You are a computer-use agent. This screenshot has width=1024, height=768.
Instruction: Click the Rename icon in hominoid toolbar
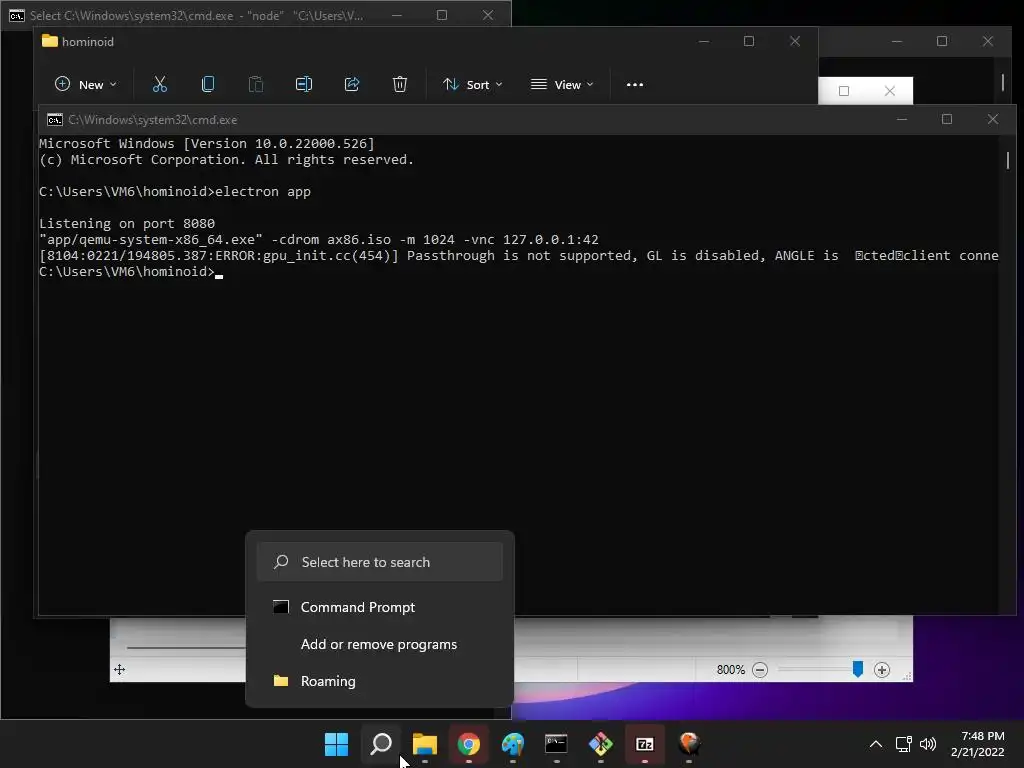tap(304, 84)
